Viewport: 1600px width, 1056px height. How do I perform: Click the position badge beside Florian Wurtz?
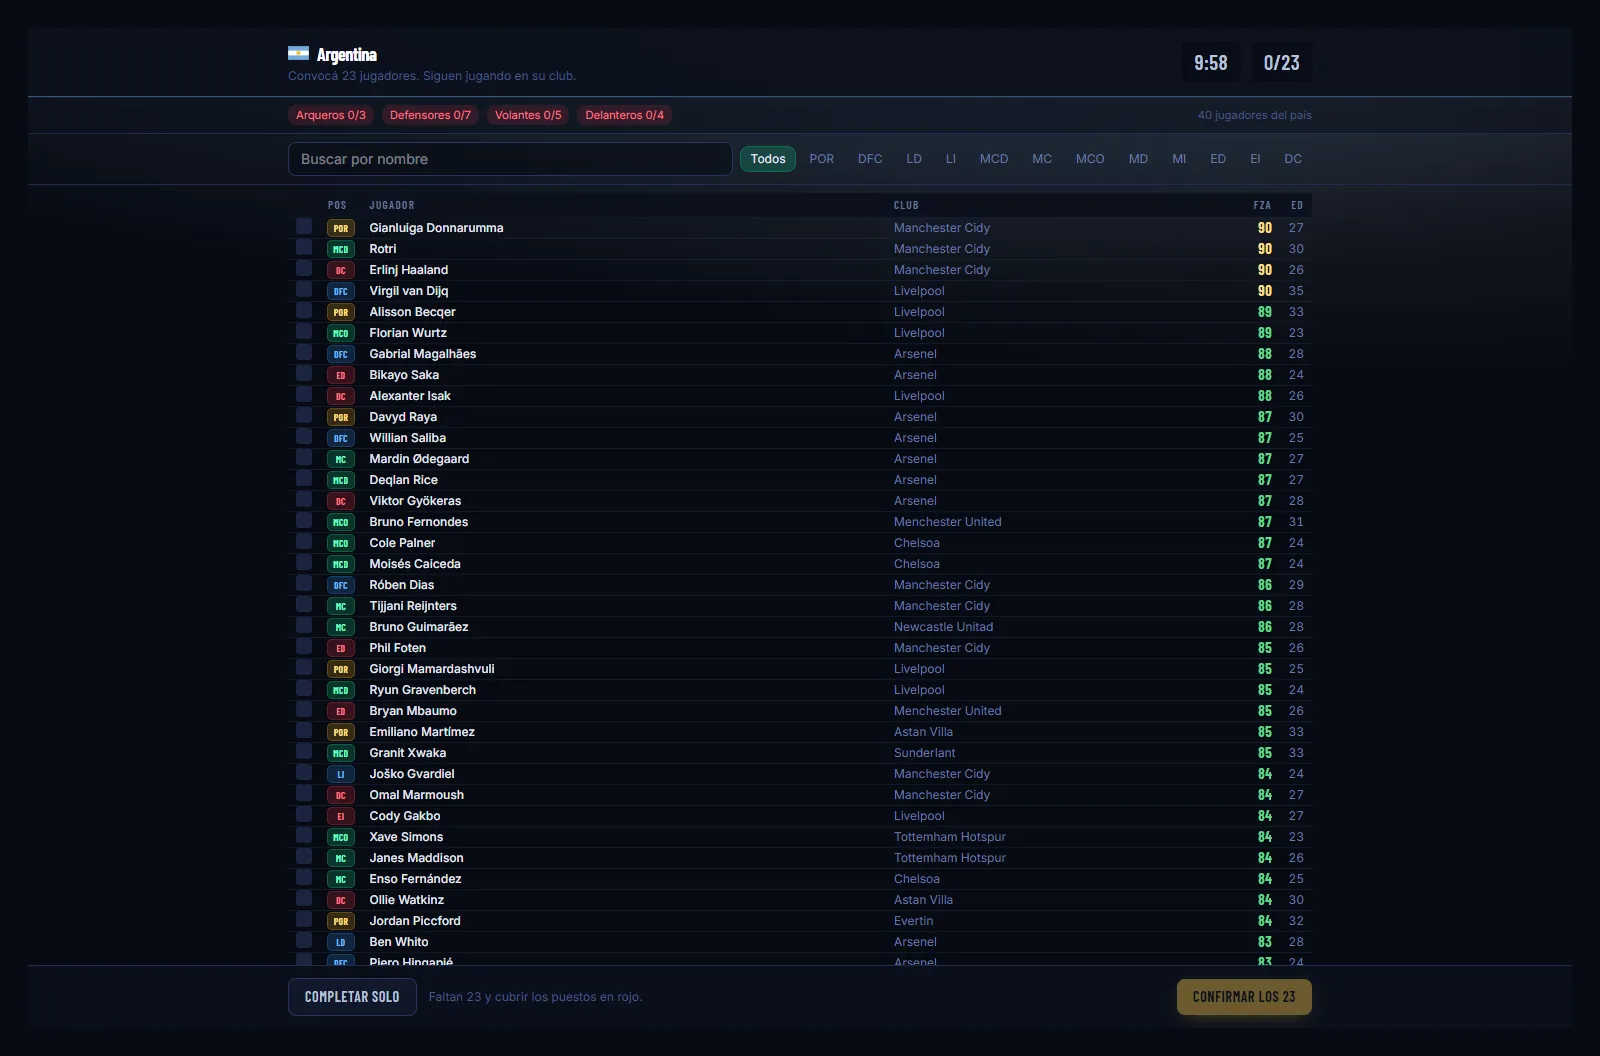point(341,333)
